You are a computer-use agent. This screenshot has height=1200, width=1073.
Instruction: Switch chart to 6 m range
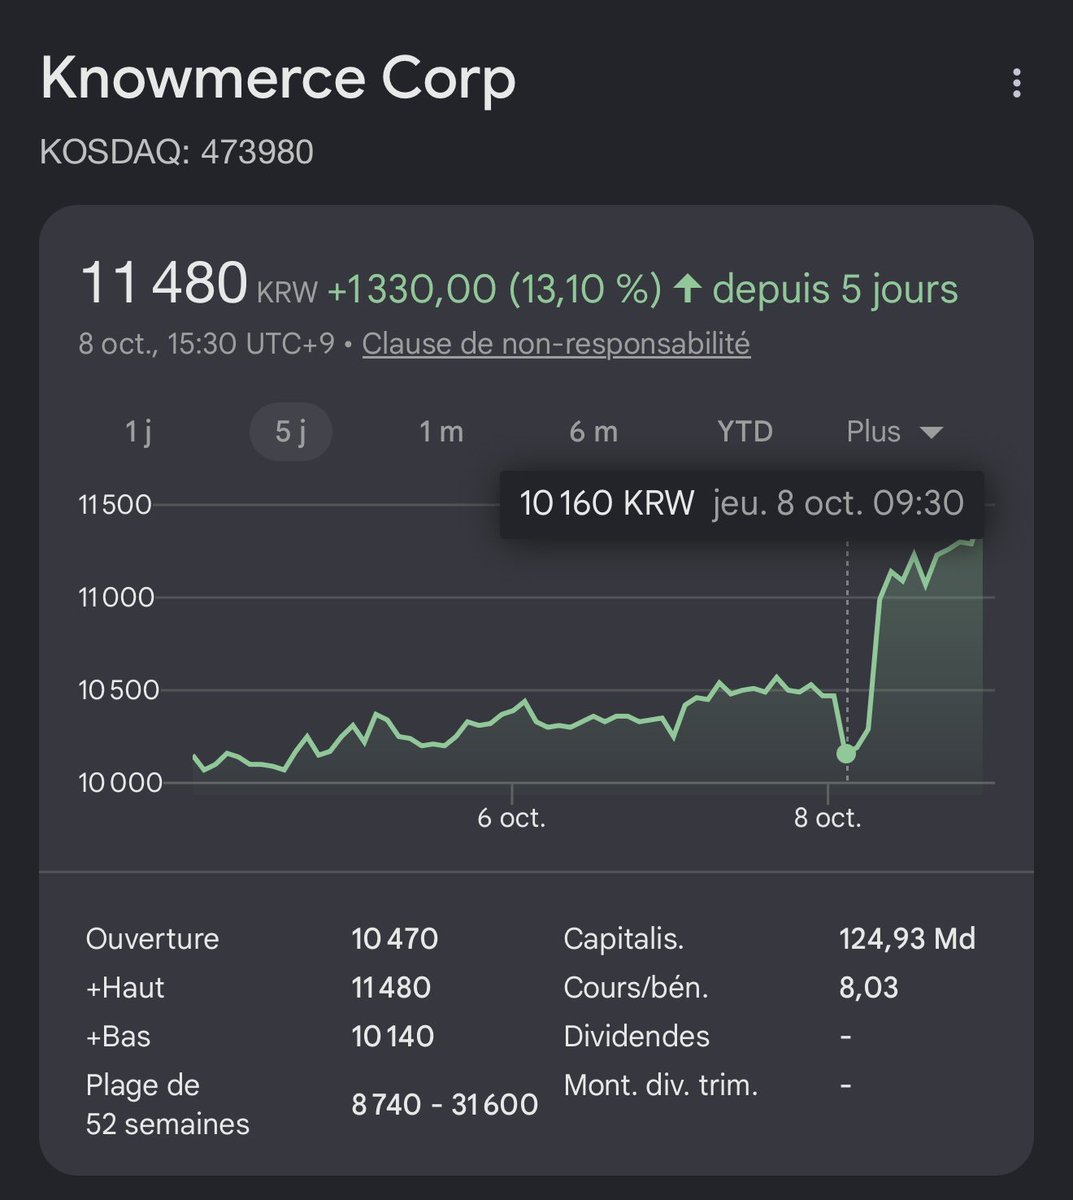[x=593, y=432]
